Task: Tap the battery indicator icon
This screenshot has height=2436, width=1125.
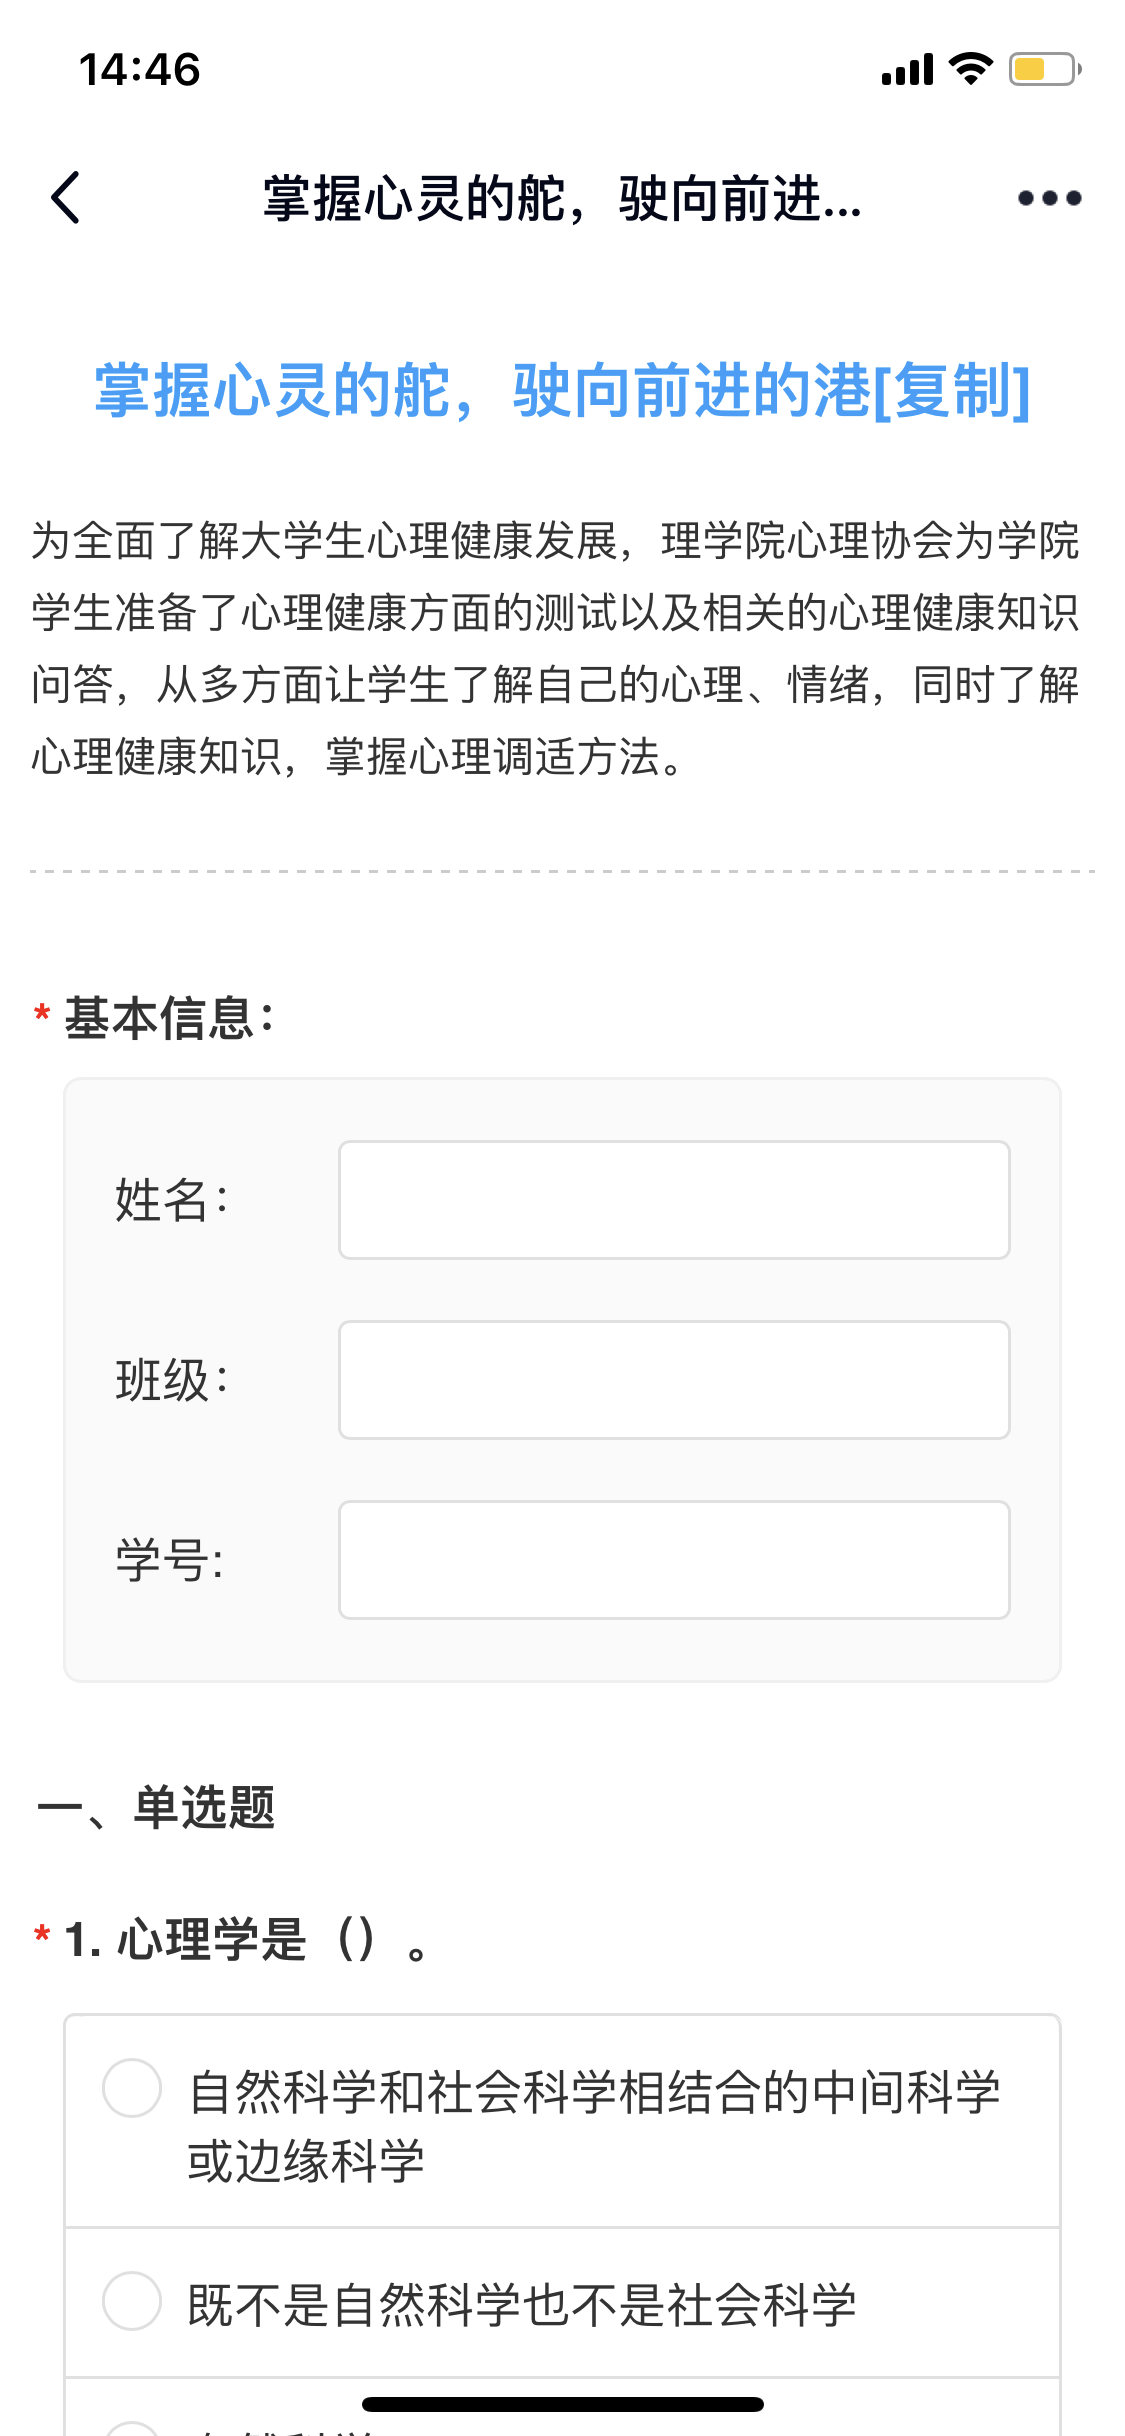Action: pyautogui.click(x=1044, y=69)
